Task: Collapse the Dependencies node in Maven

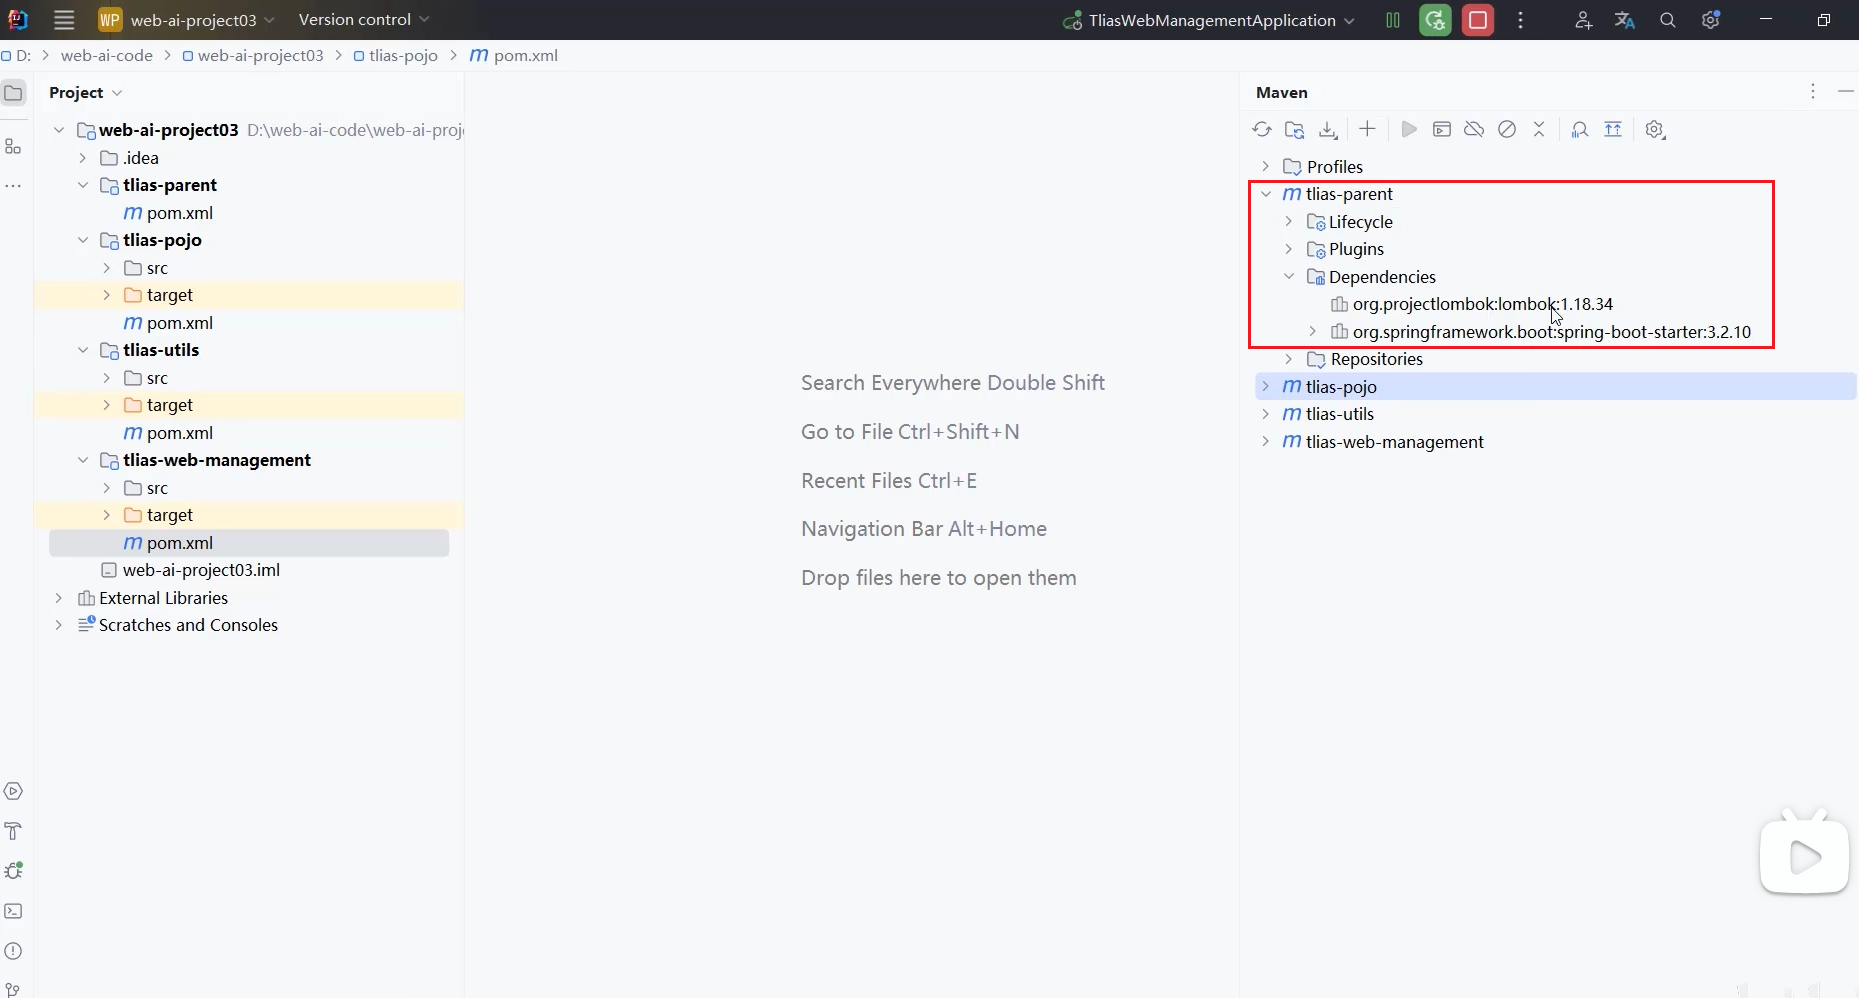Action: 1289,277
